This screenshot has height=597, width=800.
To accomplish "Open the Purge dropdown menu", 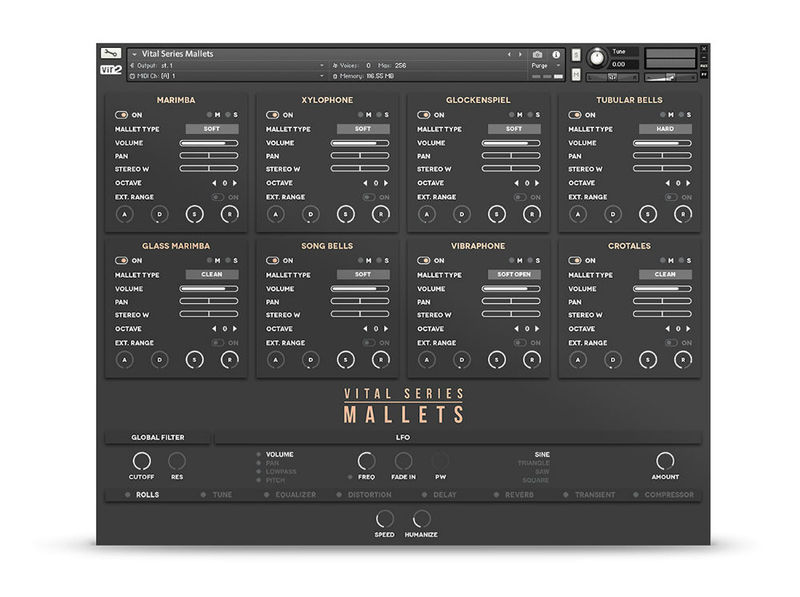I will pos(546,65).
